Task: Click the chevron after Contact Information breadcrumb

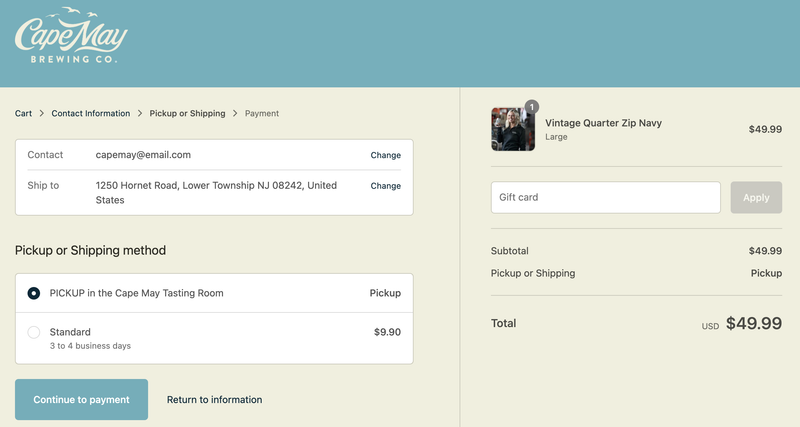Action: pyautogui.click(x=140, y=113)
